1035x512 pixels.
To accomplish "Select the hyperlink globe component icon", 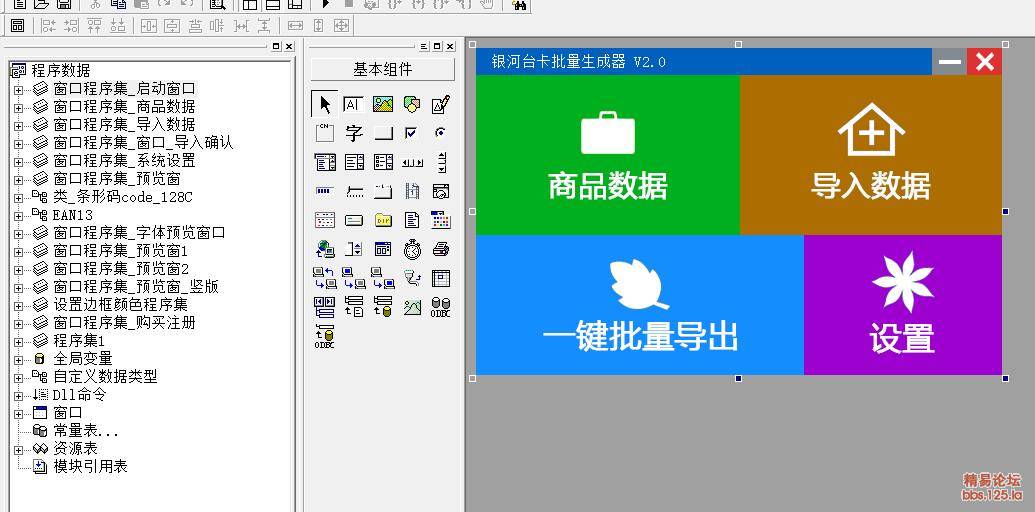I will [x=325, y=249].
